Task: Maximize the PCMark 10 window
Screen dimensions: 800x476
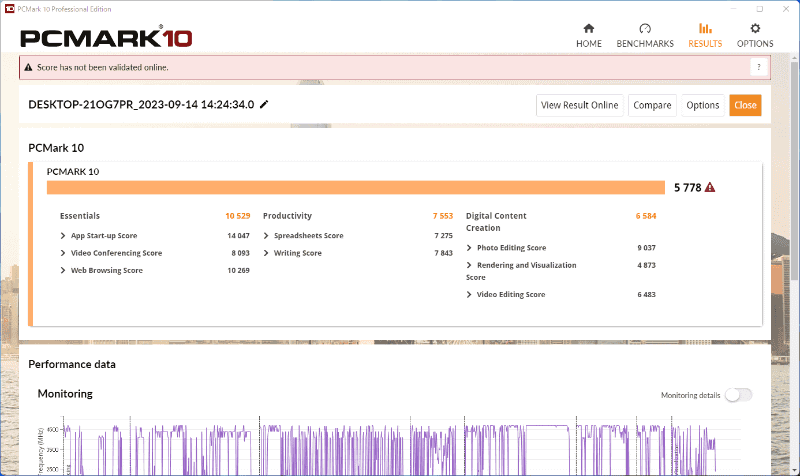Action: pos(760,9)
